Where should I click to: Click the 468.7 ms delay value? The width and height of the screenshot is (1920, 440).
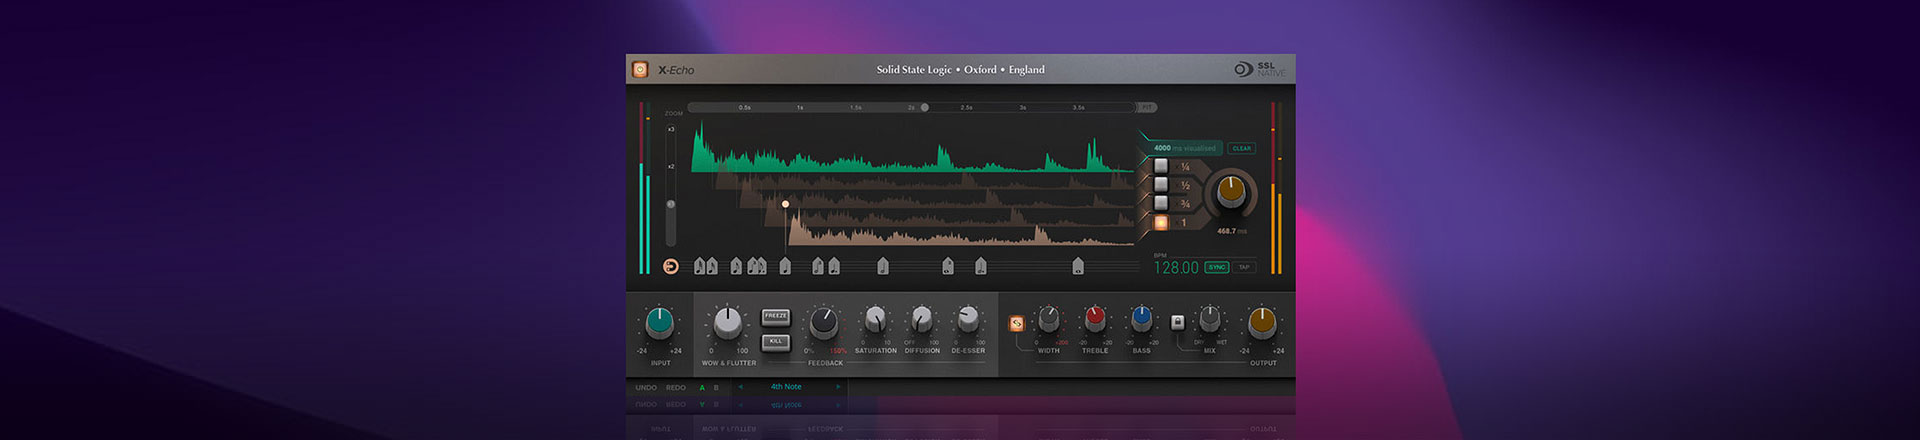pos(1231,231)
